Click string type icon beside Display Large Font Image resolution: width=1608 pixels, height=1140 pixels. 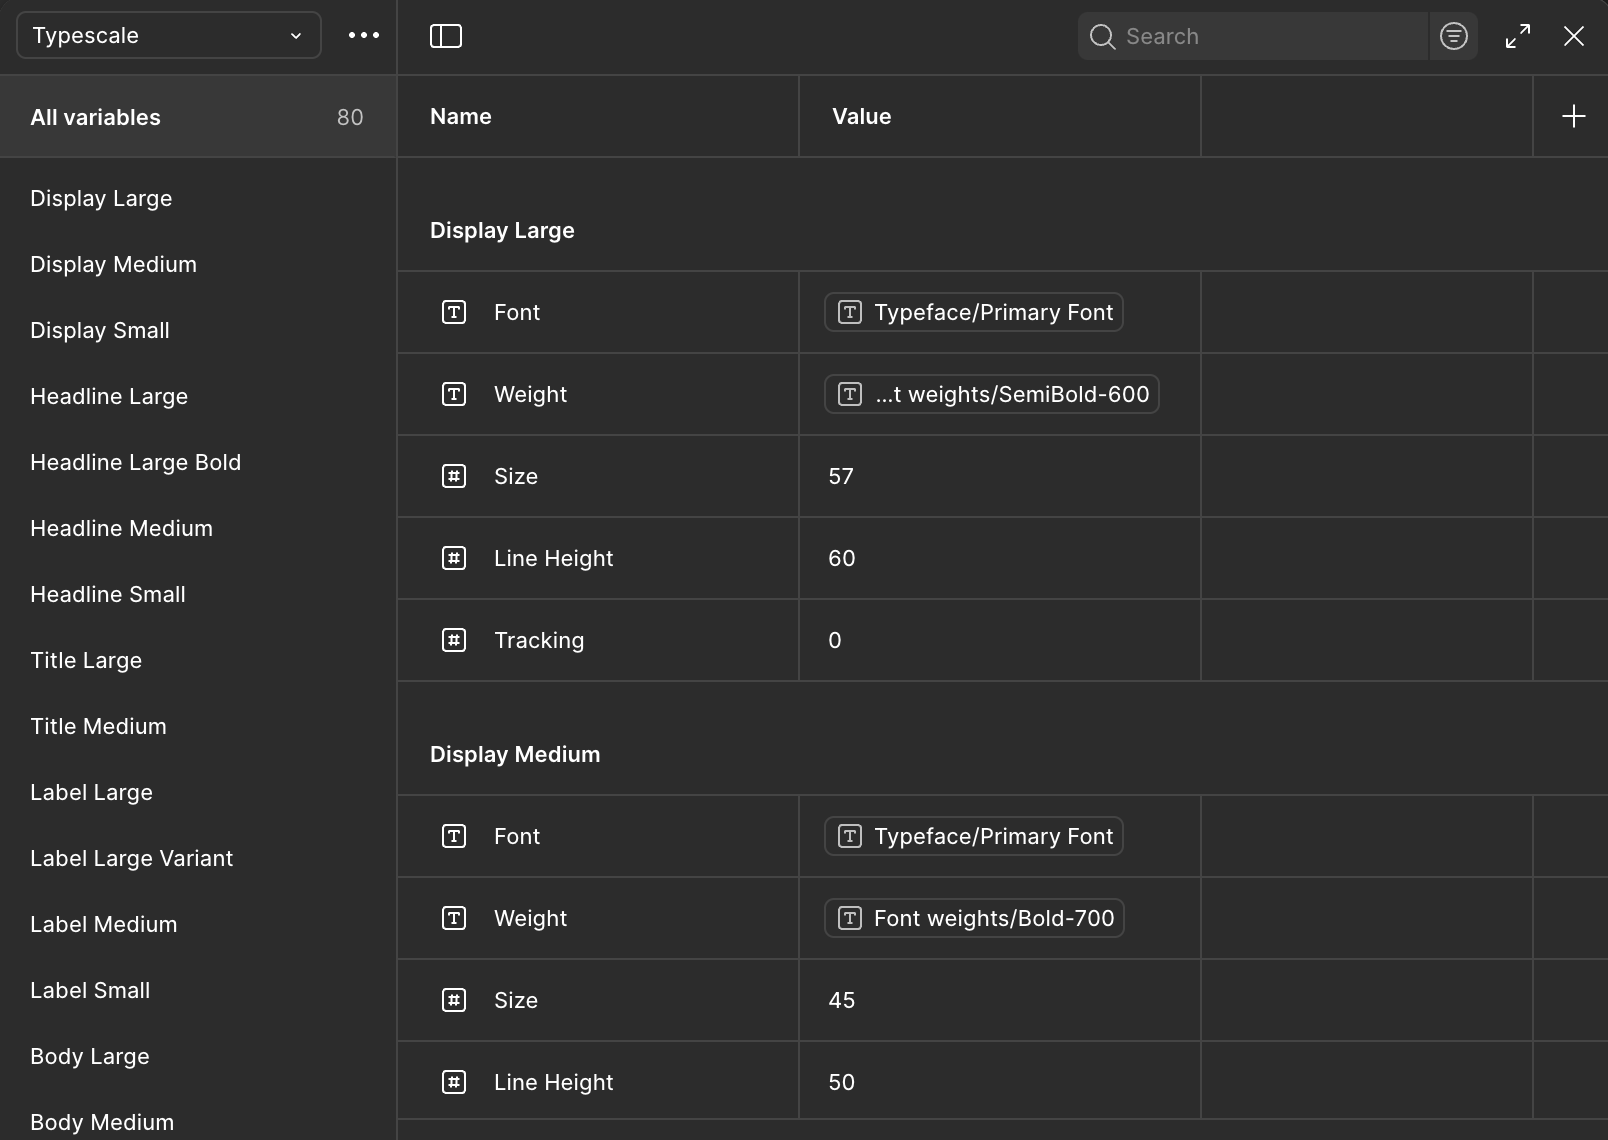point(454,312)
